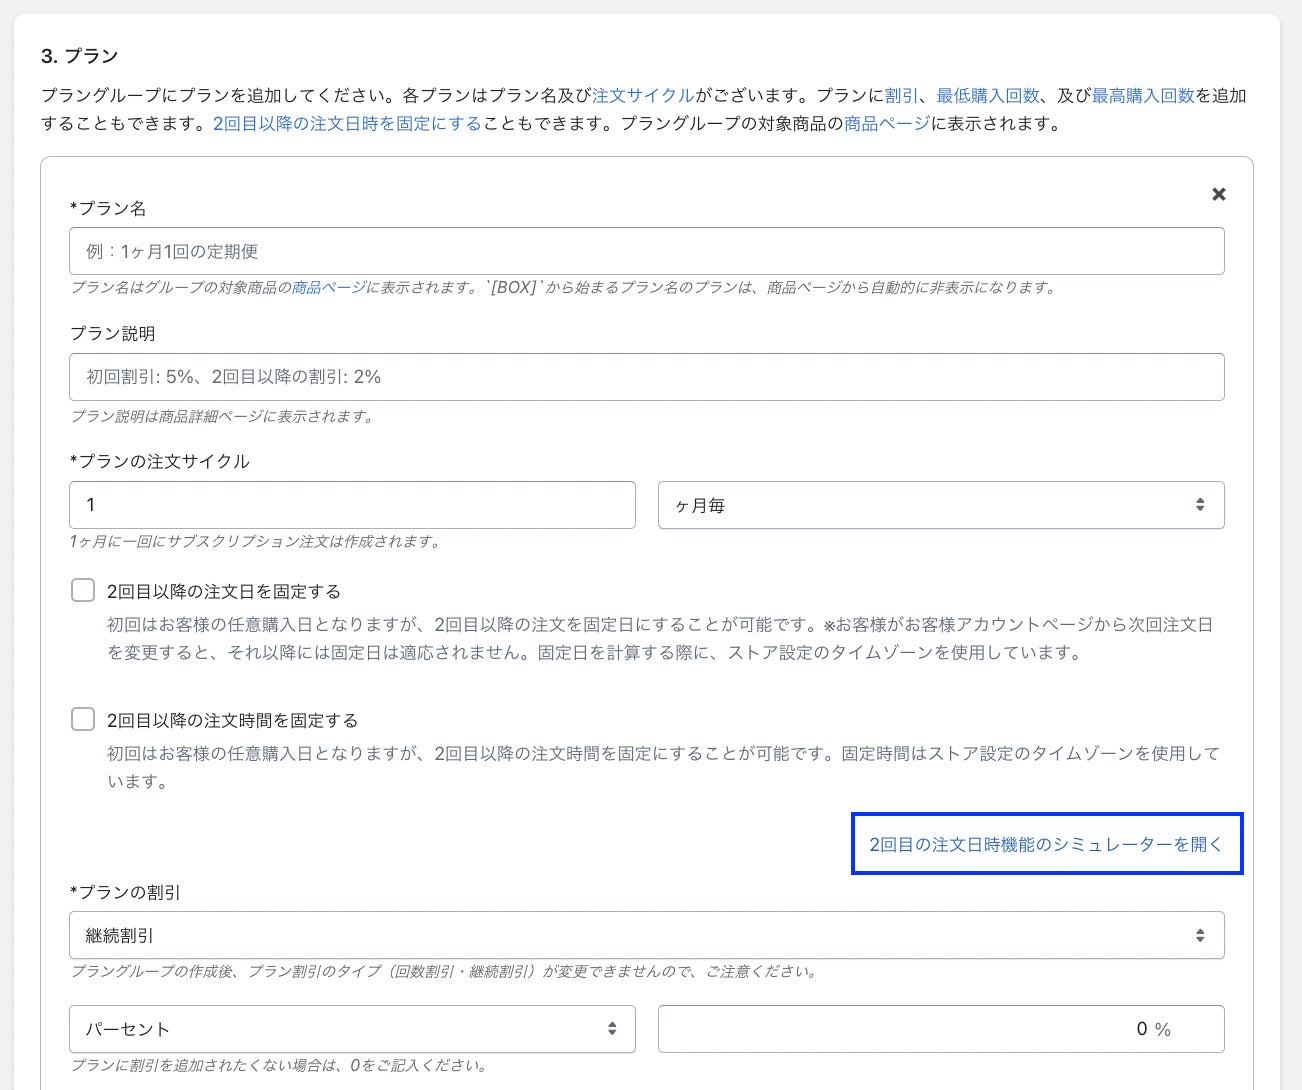This screenshot has height=1090, width=1302.
Task: Open the 商品ページ link under plan name field
Action: coord(329,287)
